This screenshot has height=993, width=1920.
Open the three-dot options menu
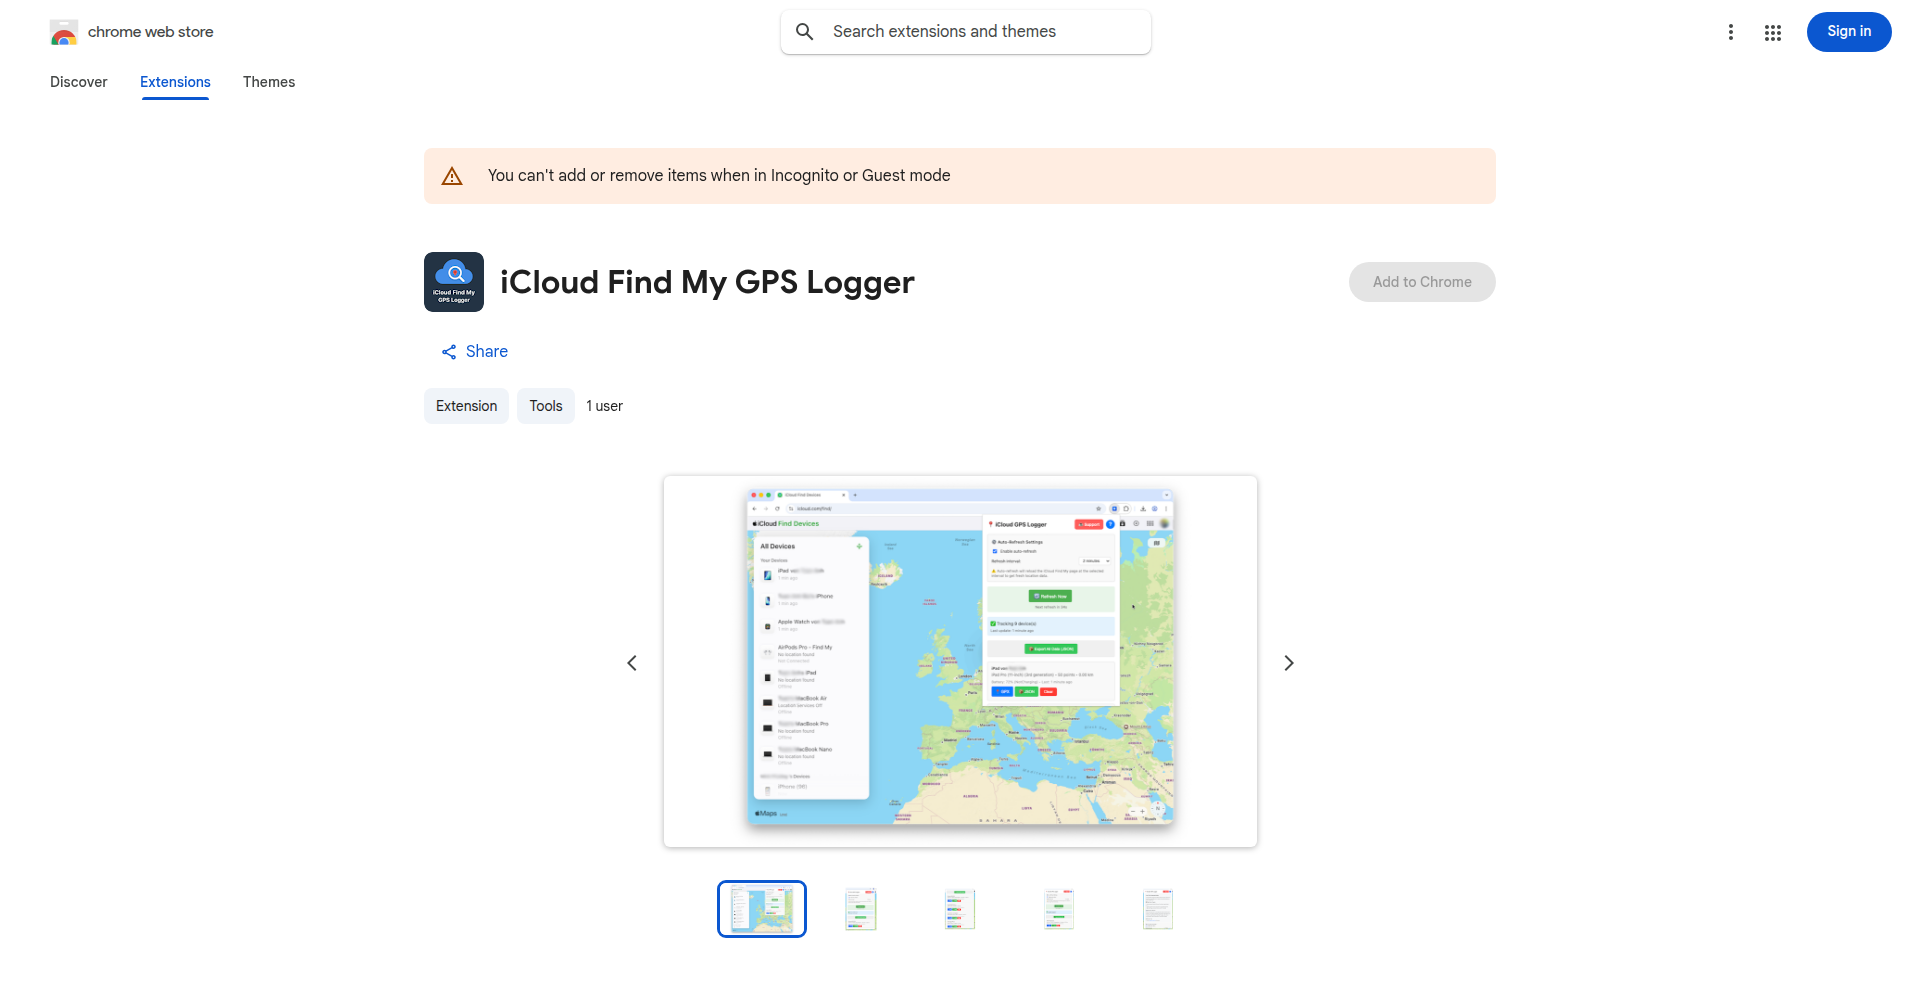(1731, 32)
